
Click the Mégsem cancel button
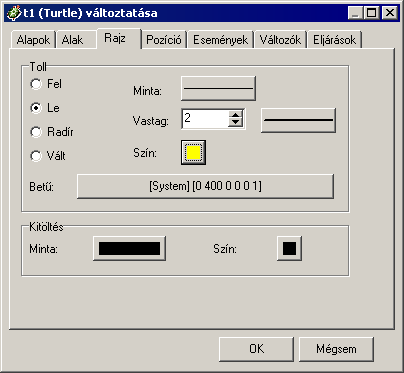pyautogui.click(x=336, y=349)
